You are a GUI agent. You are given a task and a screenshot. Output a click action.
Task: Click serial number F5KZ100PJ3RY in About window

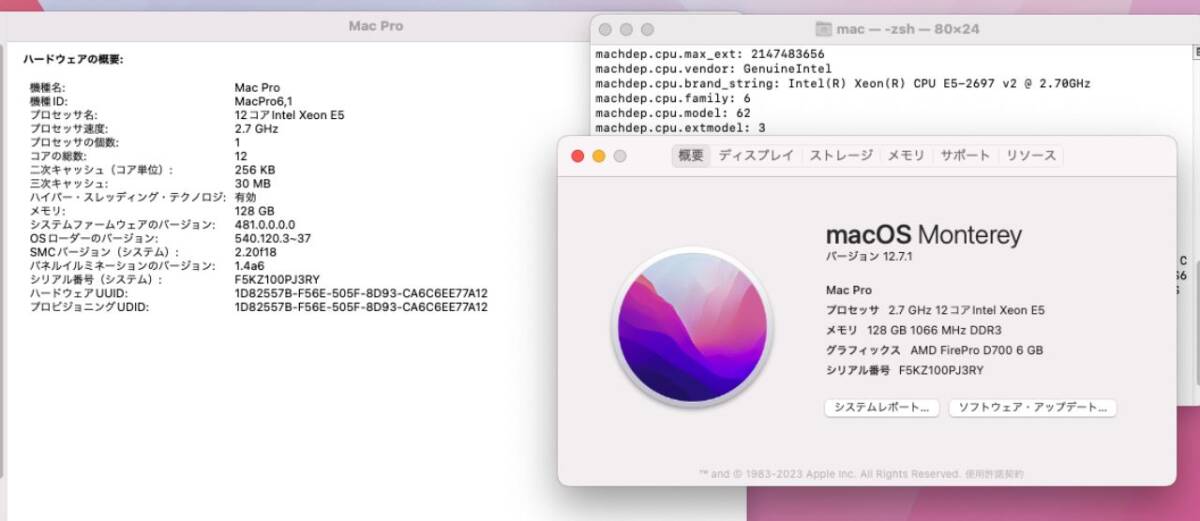[x=941, y=370]
